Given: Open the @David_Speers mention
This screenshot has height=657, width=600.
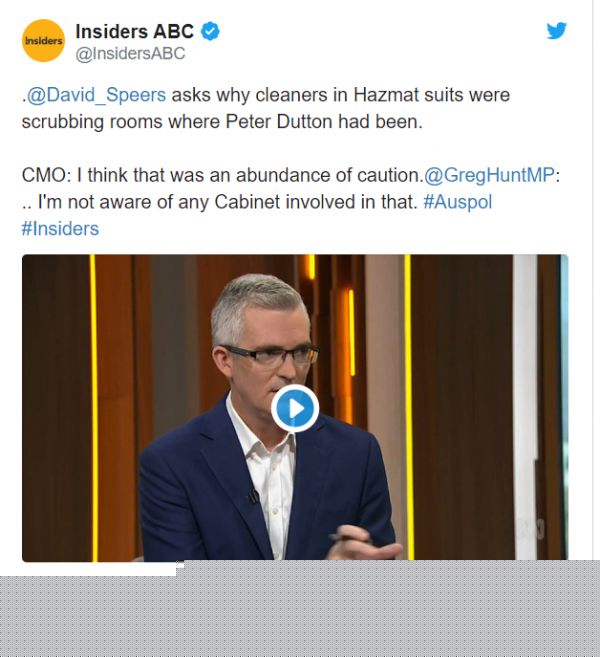Looking at the screenshot, I should pos(96,95).
